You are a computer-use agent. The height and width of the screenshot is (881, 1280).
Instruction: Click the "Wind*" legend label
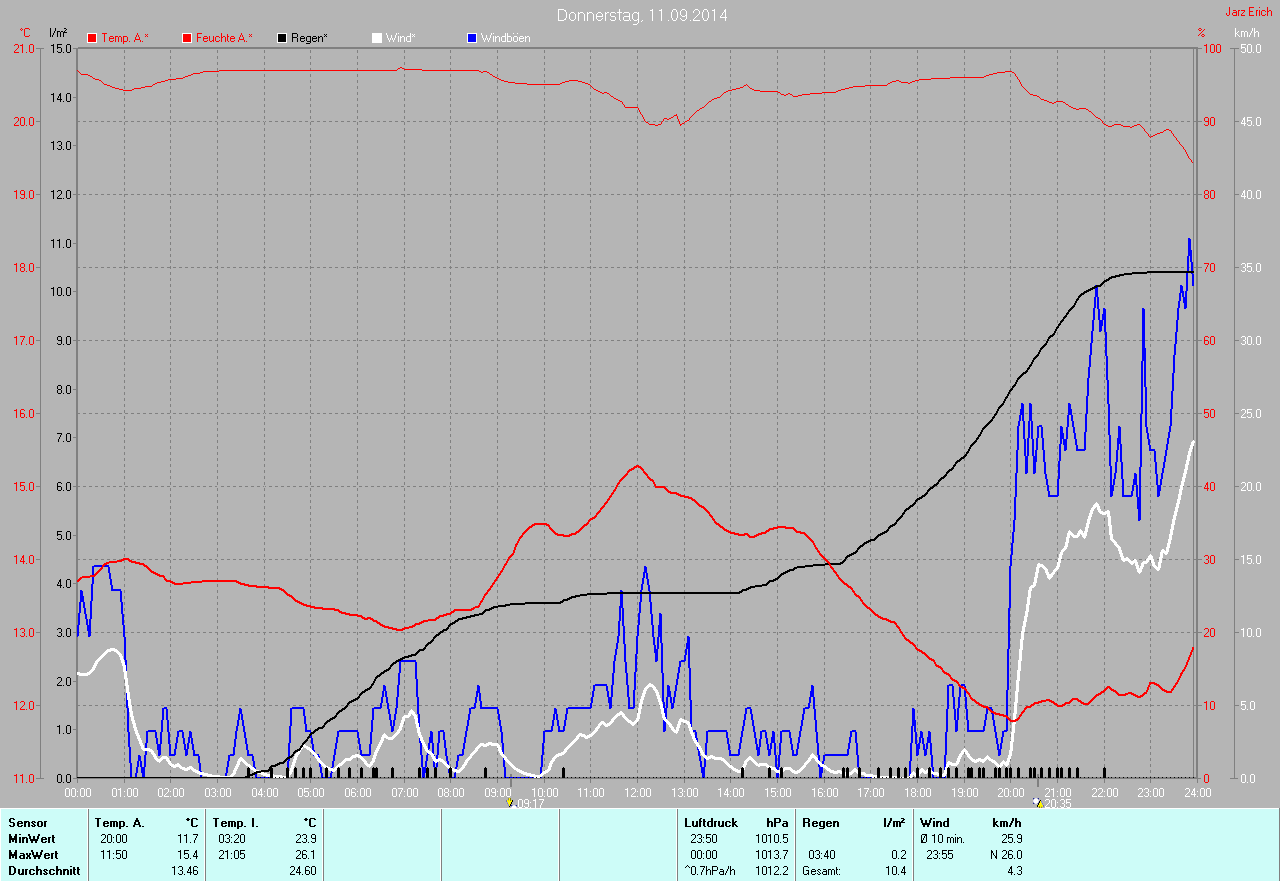click(x=401, y=38)
